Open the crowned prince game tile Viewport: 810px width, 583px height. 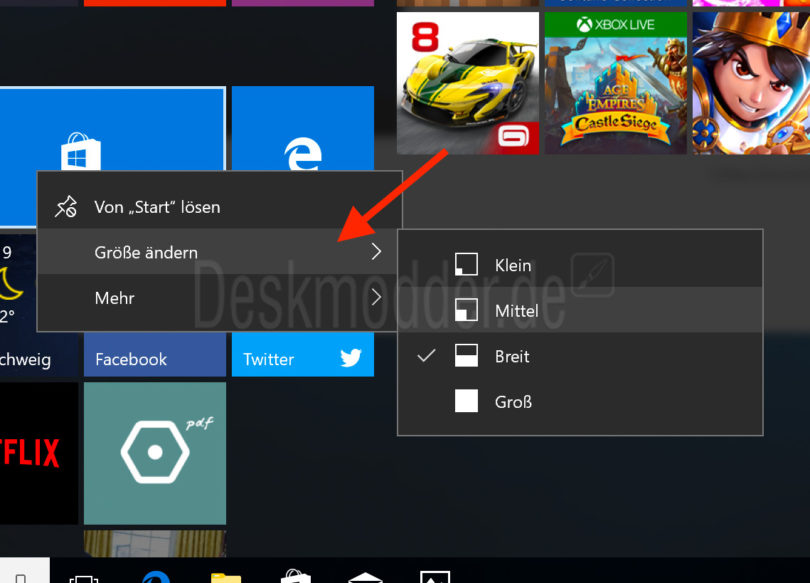point(751,83)
